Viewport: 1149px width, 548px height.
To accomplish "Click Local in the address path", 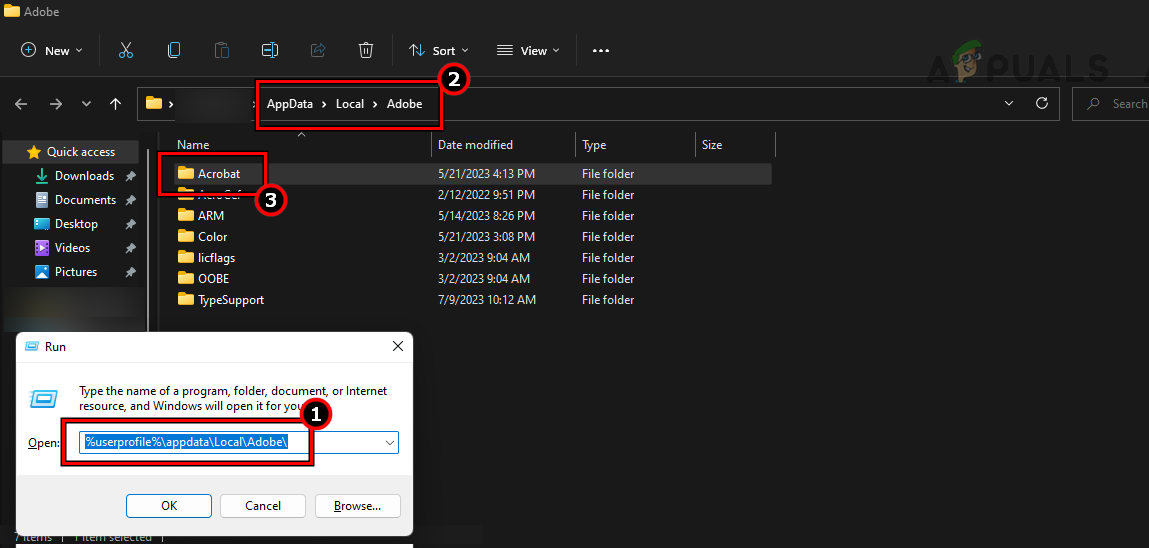I will tap(350, 104).
